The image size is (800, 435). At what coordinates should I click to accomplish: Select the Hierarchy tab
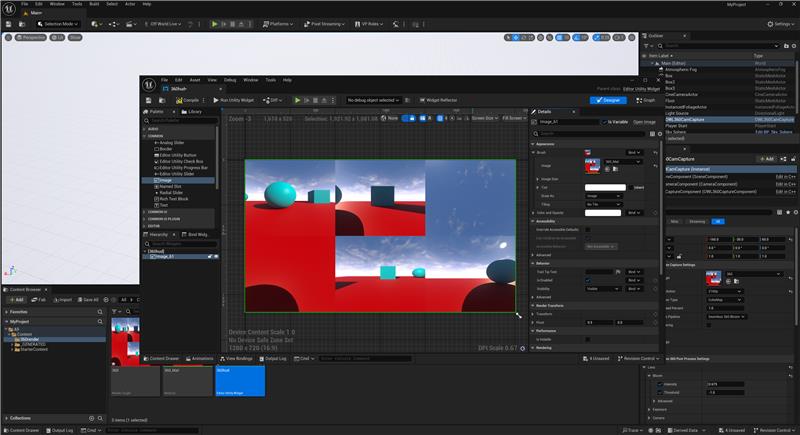[157, 235]
